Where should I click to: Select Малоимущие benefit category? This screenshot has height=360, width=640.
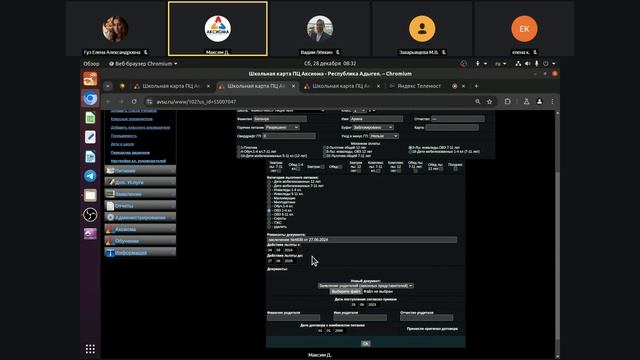(269, 198)
